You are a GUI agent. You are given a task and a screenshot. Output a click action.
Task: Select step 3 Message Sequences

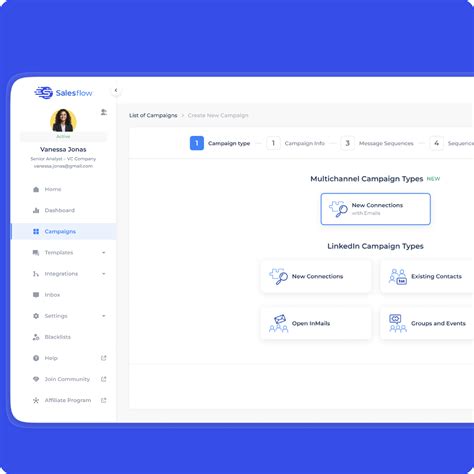click(377, 143)
